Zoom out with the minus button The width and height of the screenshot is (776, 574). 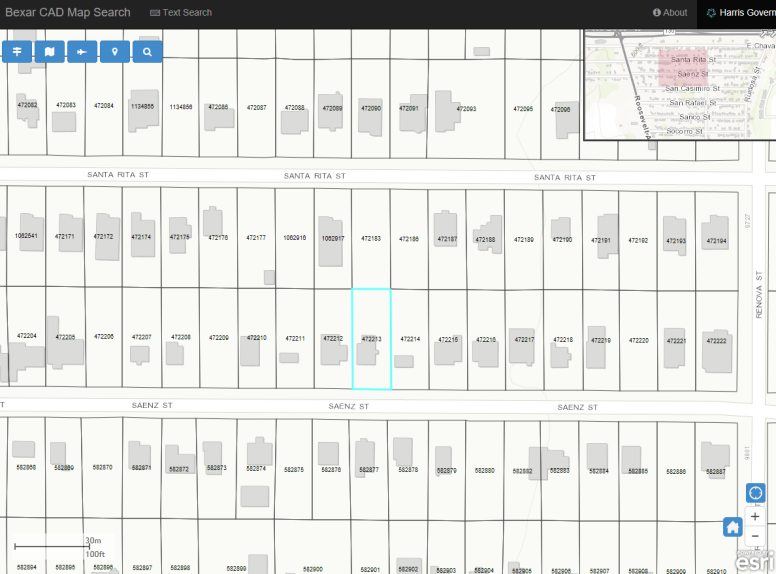[755, 536]
